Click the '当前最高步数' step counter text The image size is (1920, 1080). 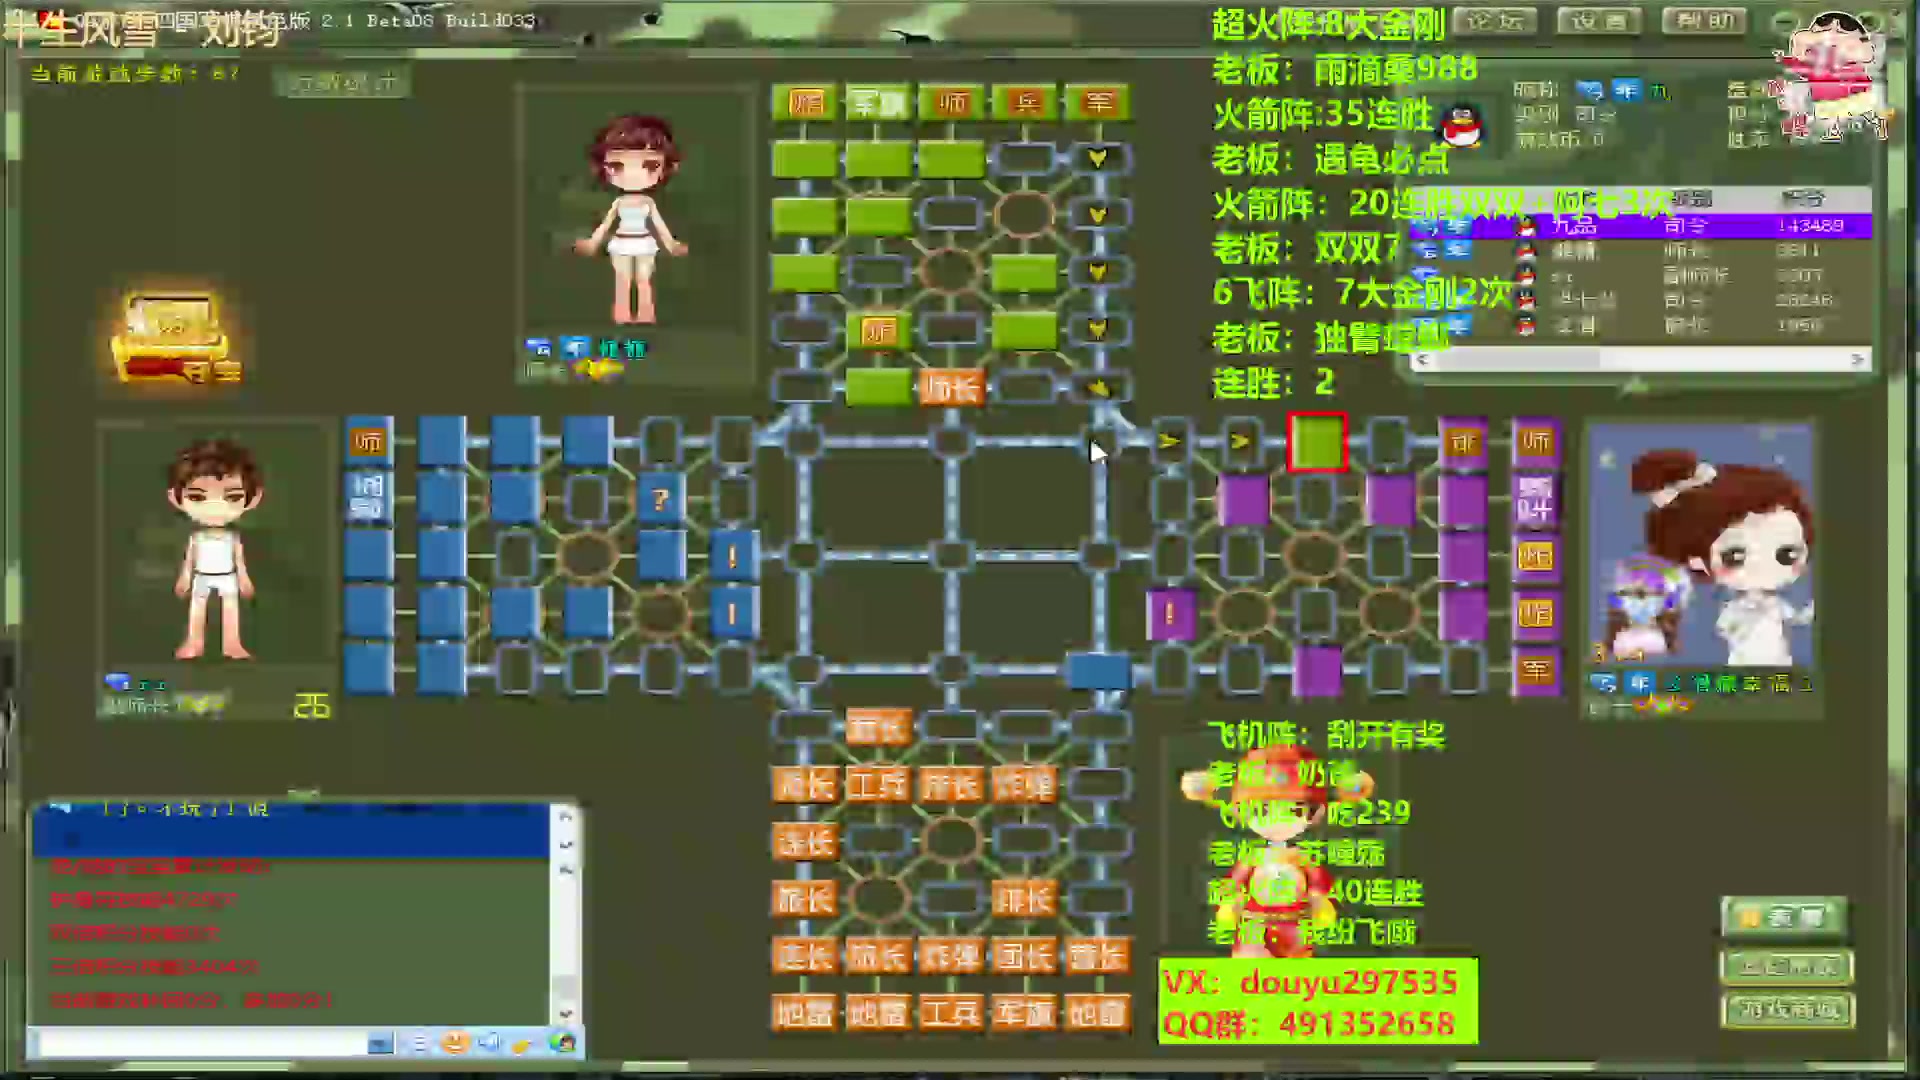(134, 73)
